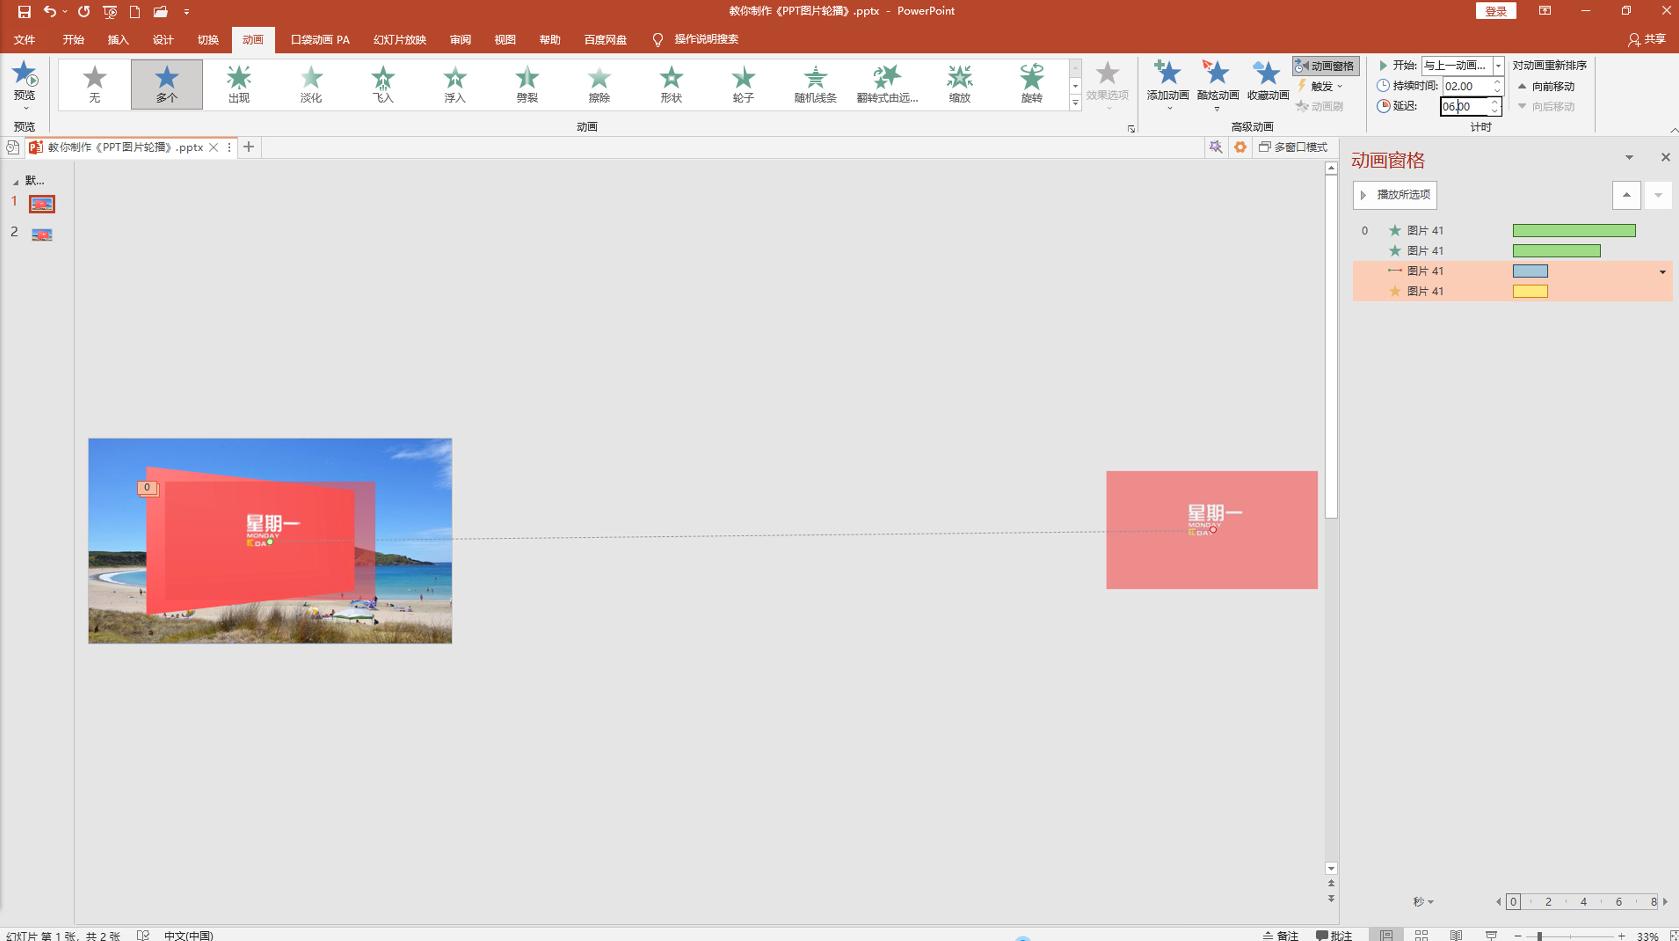Undo the last action

click(x=49, y=12)
